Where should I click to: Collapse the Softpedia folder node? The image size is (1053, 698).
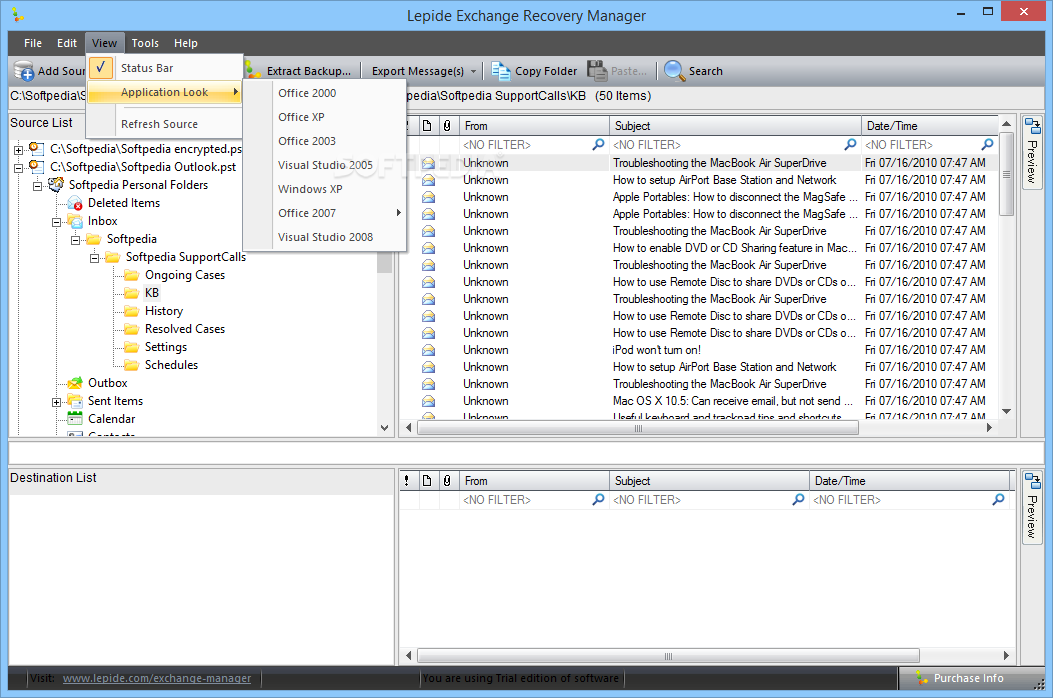[x=76, y=240]
